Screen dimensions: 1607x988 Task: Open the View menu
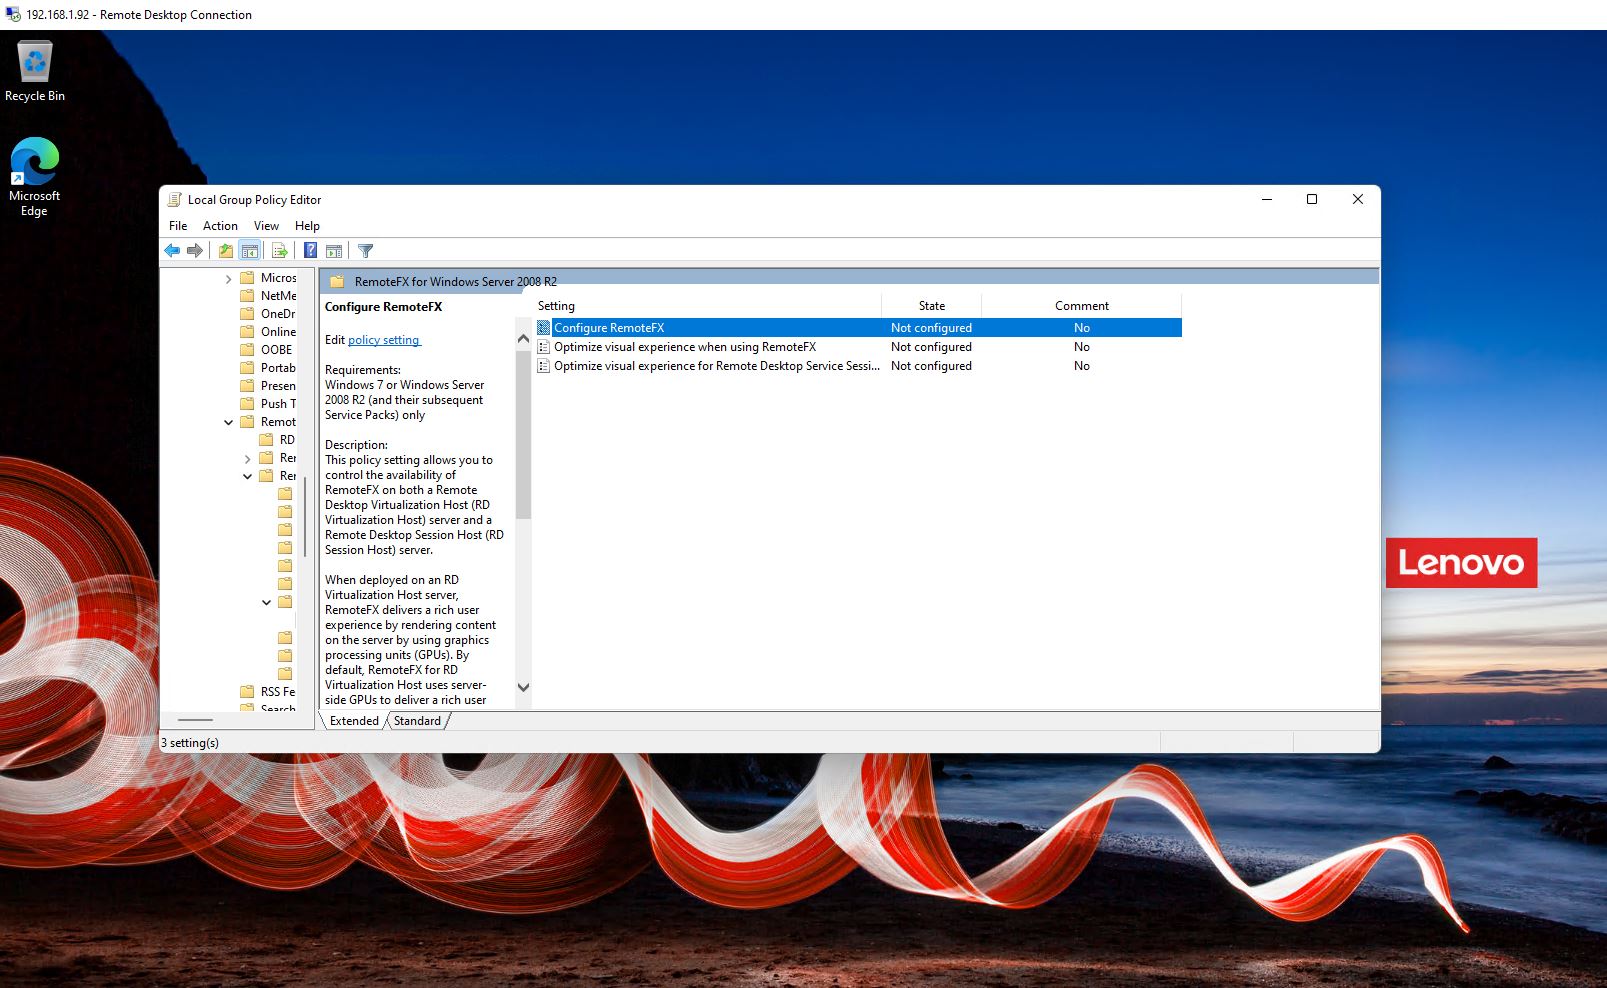[266, 226]
